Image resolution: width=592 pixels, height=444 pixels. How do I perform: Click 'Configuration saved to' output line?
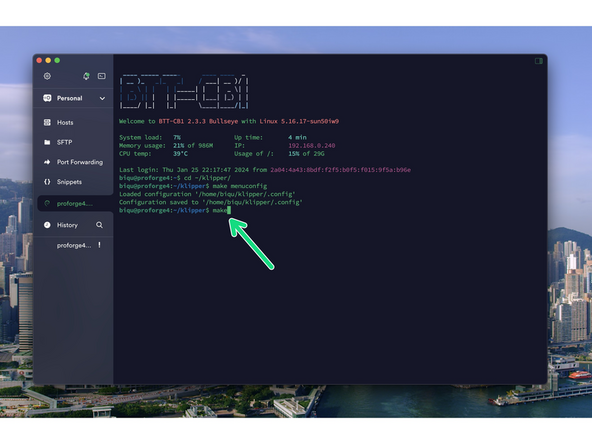click(211, 202)
